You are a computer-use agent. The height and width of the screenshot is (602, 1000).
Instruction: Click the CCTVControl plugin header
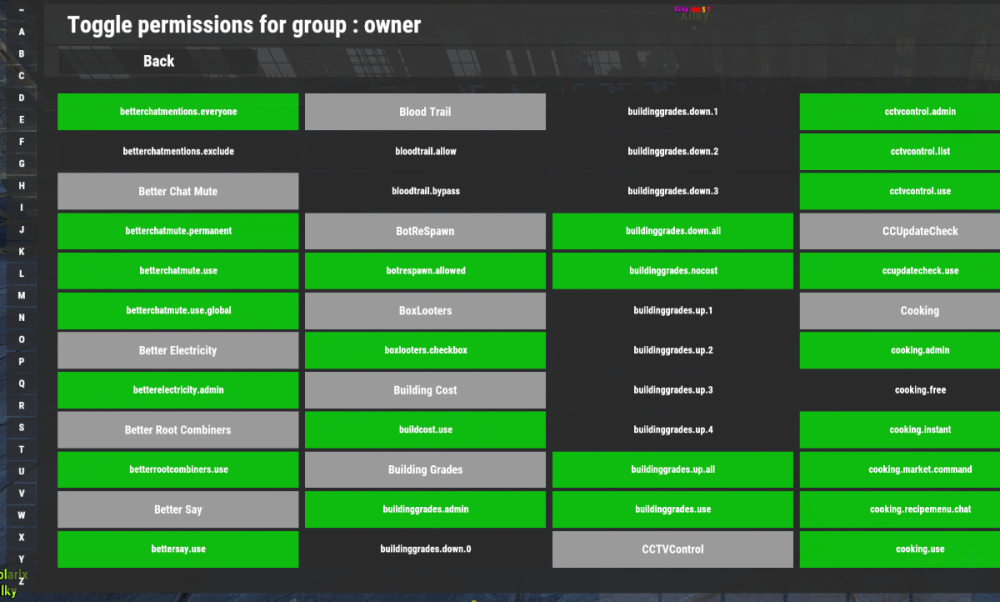pos(672,549)
